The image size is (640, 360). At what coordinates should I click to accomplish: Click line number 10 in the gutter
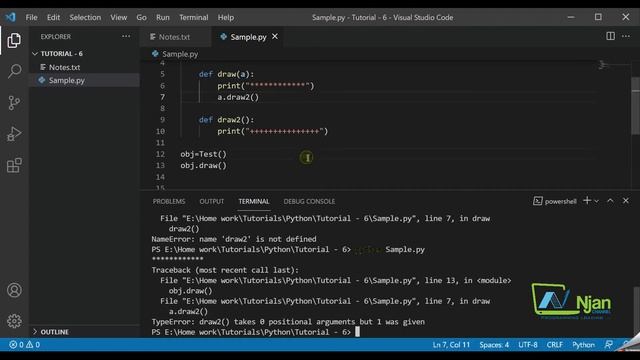160,131
